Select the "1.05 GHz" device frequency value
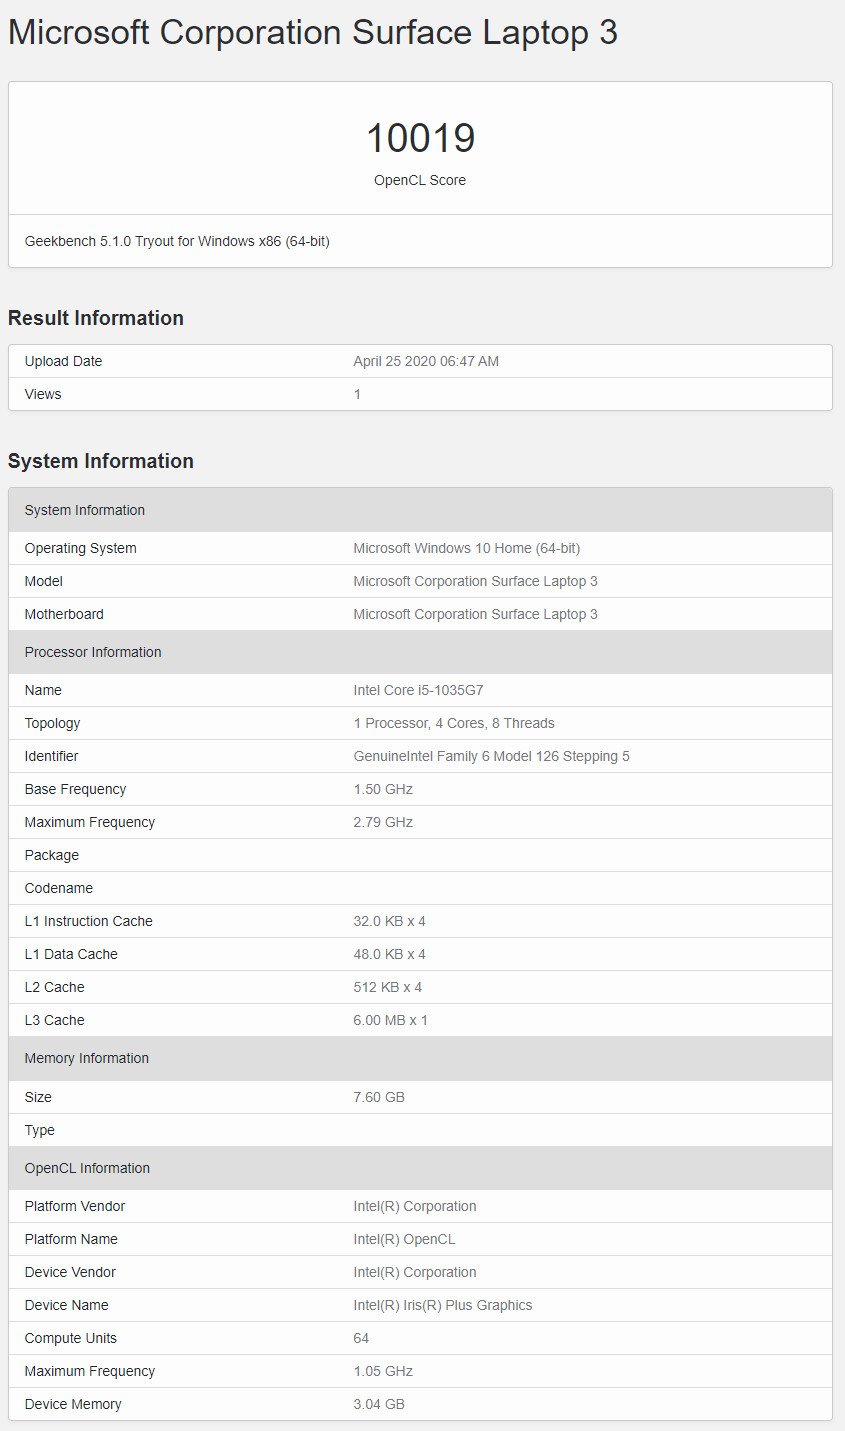The image size is (845, 1431). pyautogui.click(x=383, y=1371)
